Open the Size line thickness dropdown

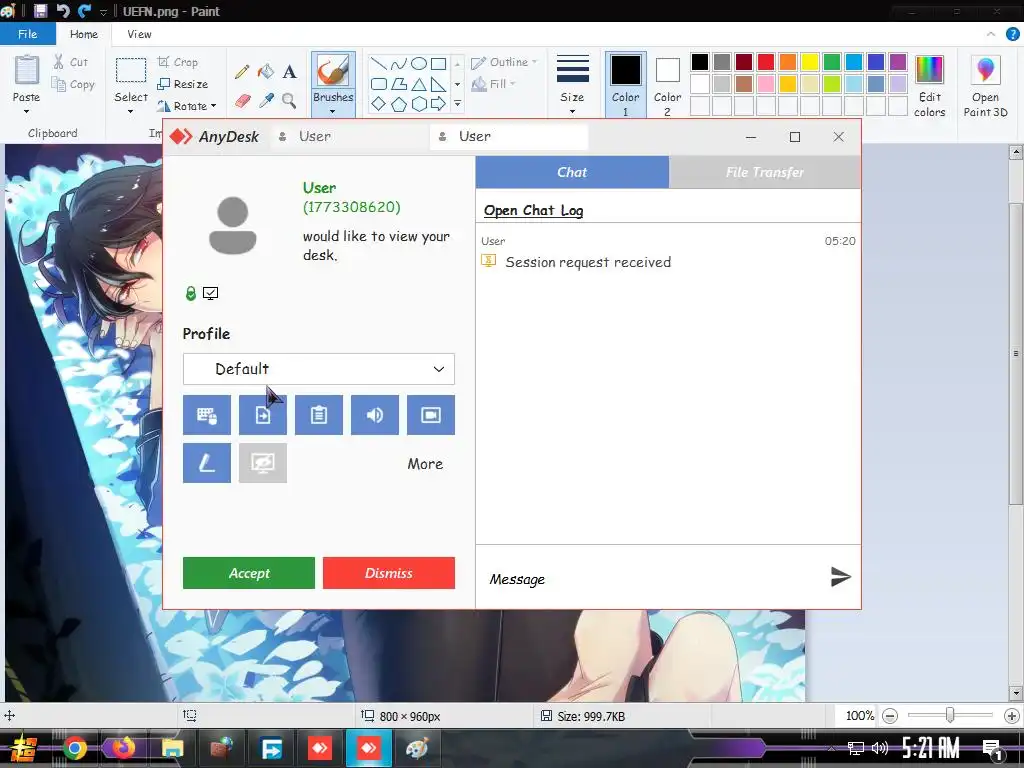point(572,85)
